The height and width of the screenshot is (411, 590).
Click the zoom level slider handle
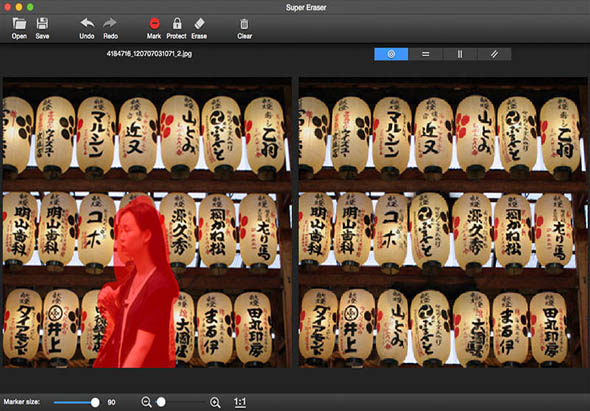(161, 402)
